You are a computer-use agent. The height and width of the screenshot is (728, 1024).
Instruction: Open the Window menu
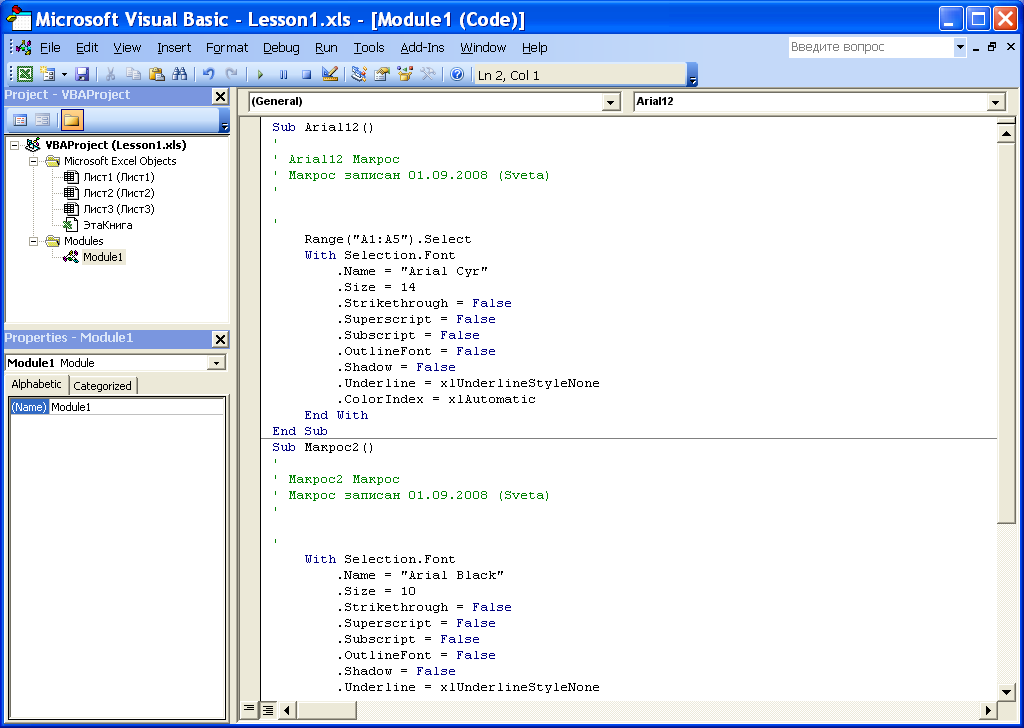(483, 48)
